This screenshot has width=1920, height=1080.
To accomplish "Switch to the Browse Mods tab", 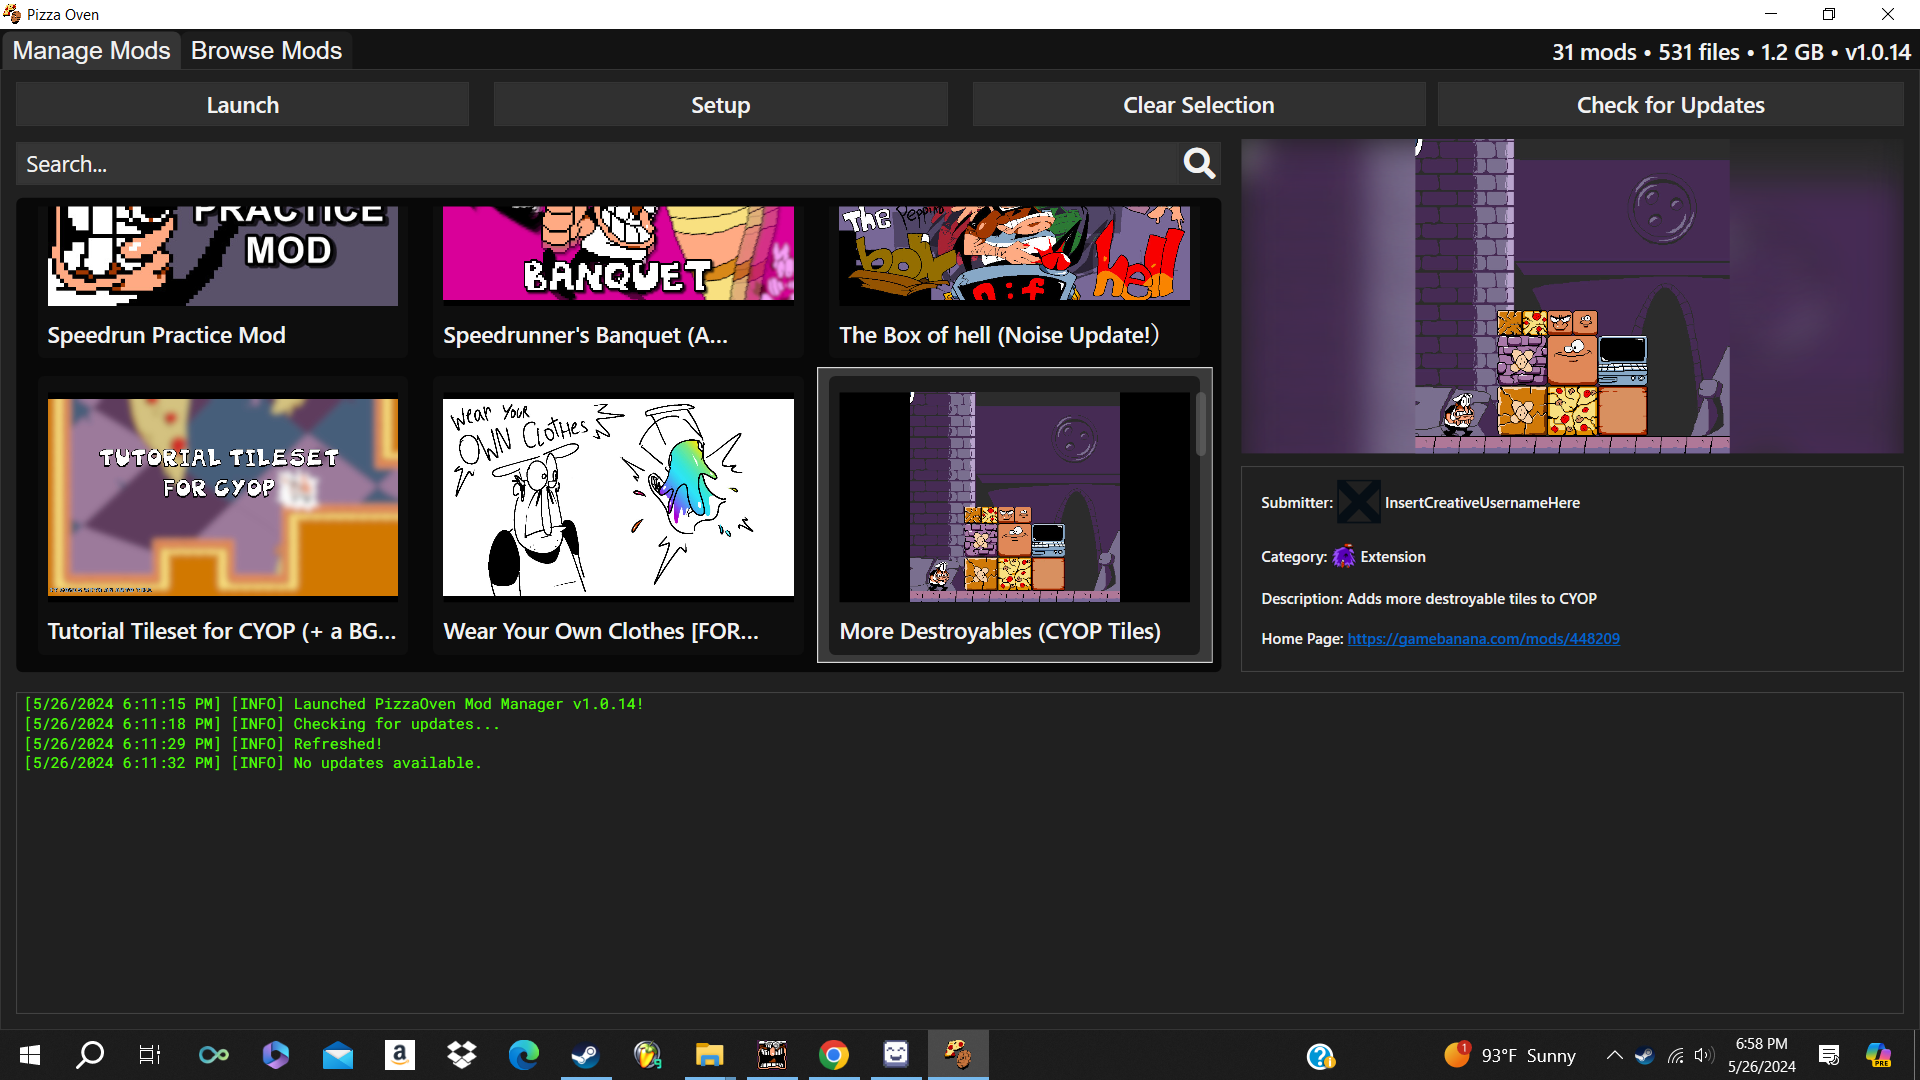I will click(x=266, y=51).
